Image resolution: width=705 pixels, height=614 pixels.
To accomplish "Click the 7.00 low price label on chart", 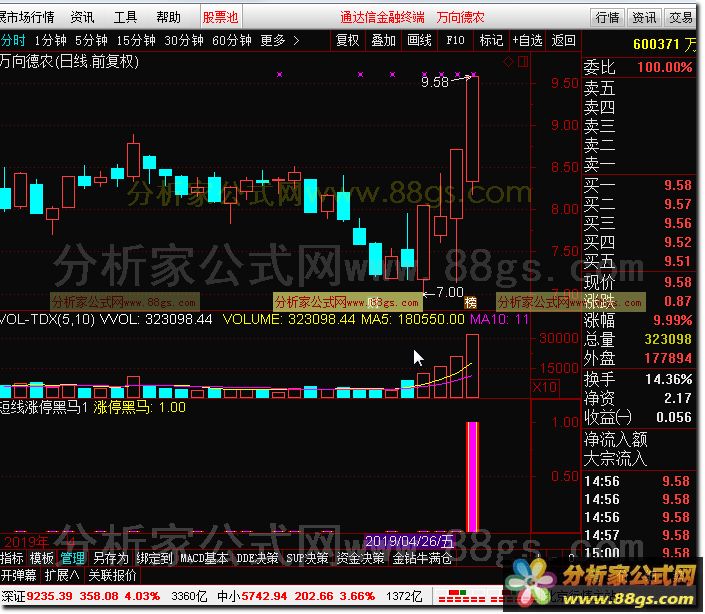I will click(x=450, y=293).
